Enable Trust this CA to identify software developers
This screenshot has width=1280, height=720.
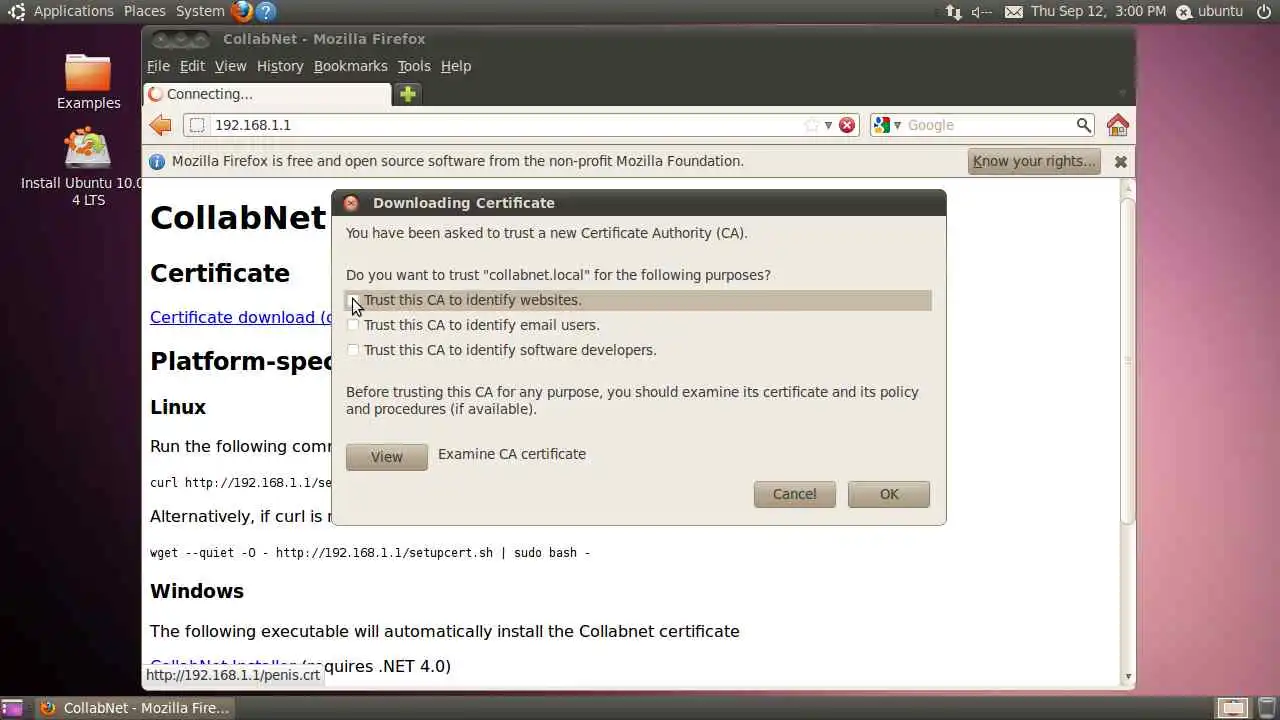click(x=353, y=350)
